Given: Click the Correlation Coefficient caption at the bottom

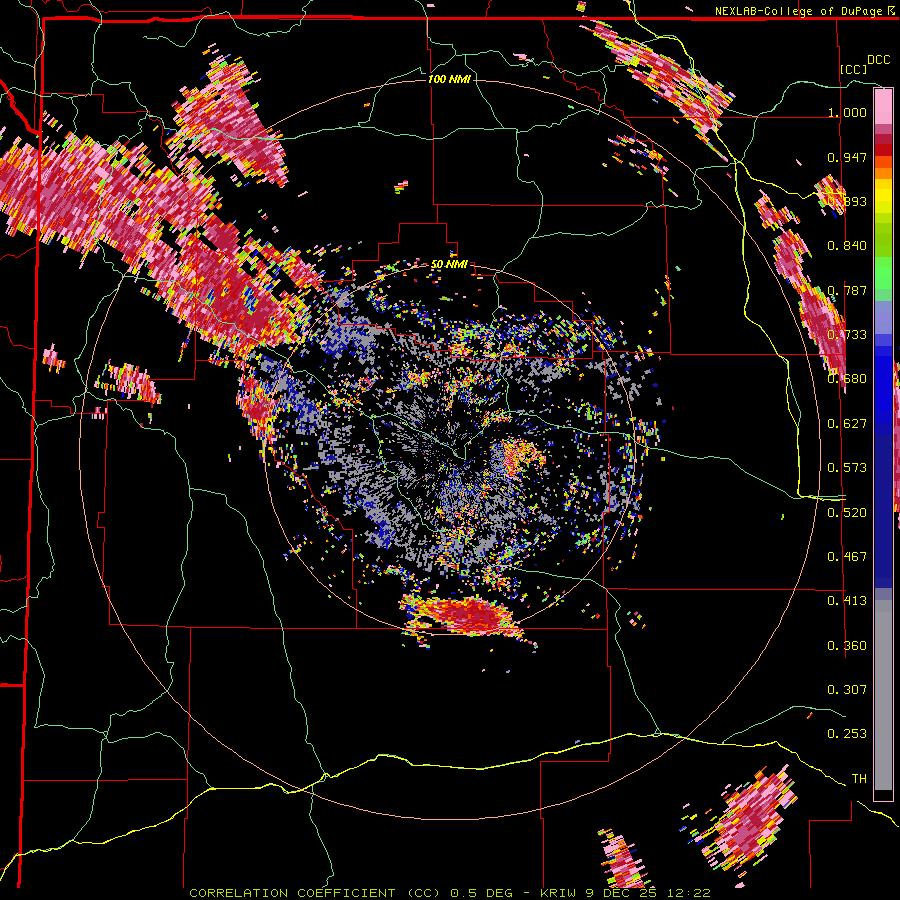Looking at the screenshot, I should (450, 893).
